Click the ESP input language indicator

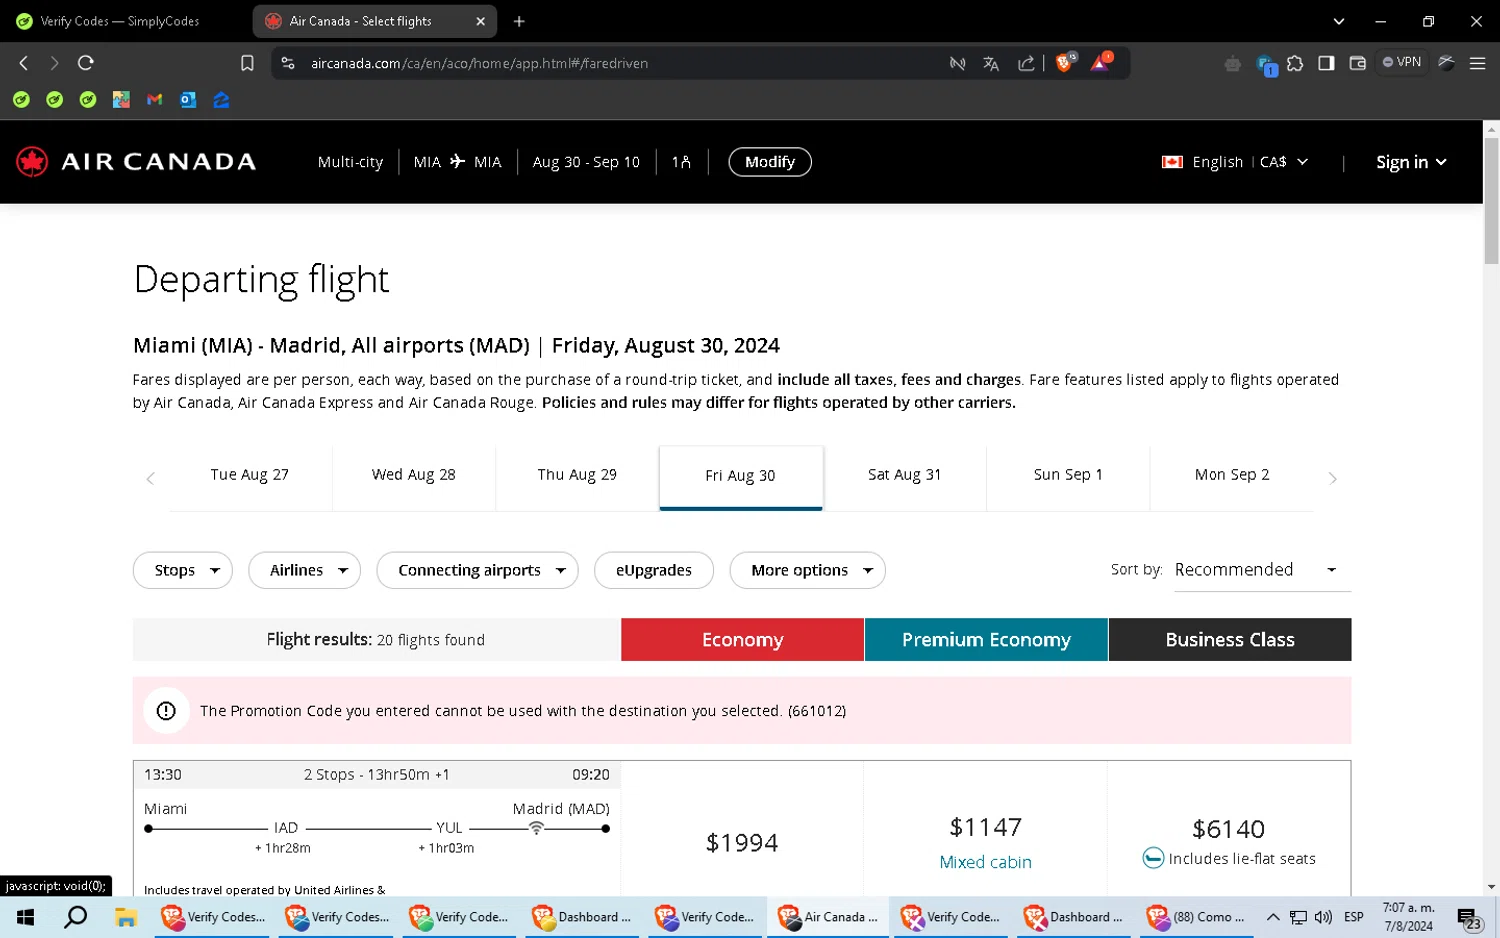point(1354,917)
